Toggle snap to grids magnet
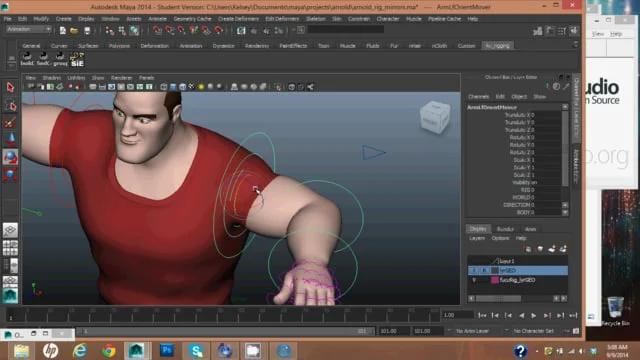The height and width of the screenshot is (360, 640). click(x=157, y=30)
